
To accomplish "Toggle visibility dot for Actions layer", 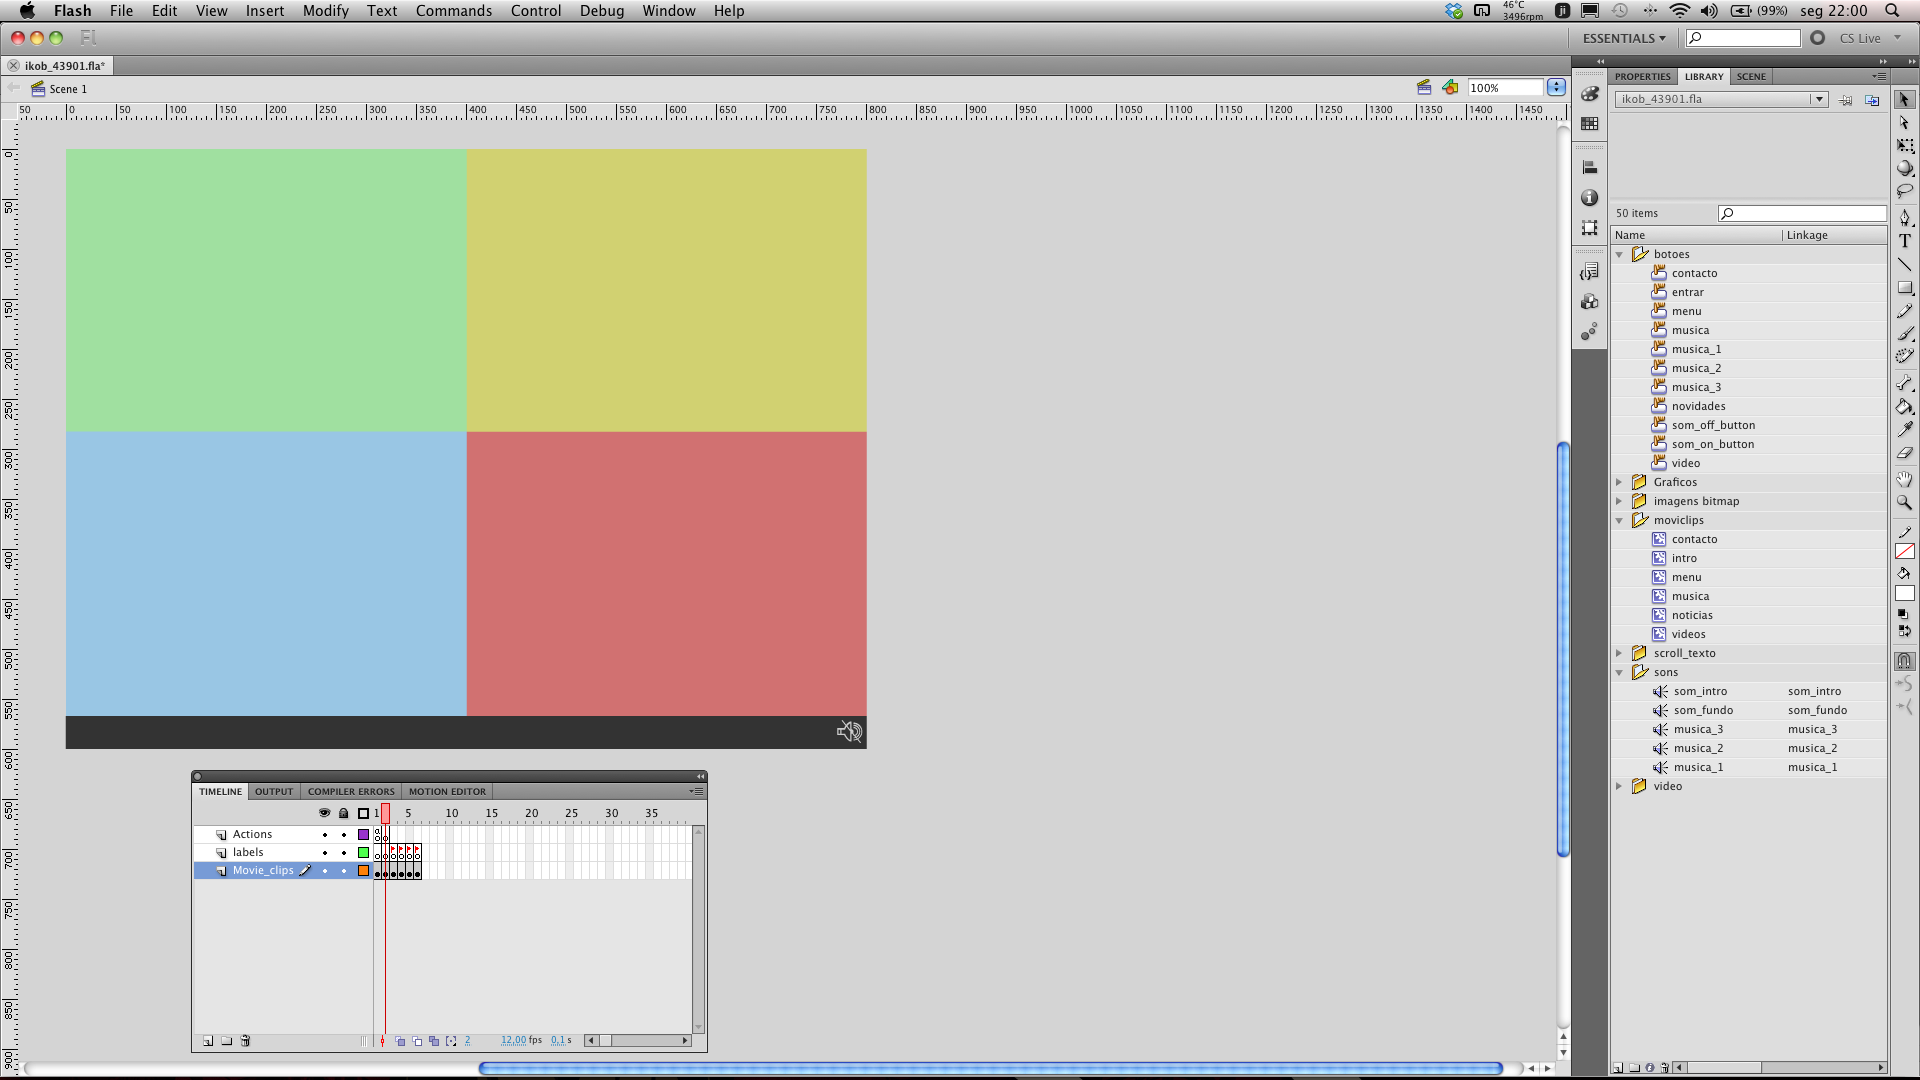I will [x=324, y=835].
